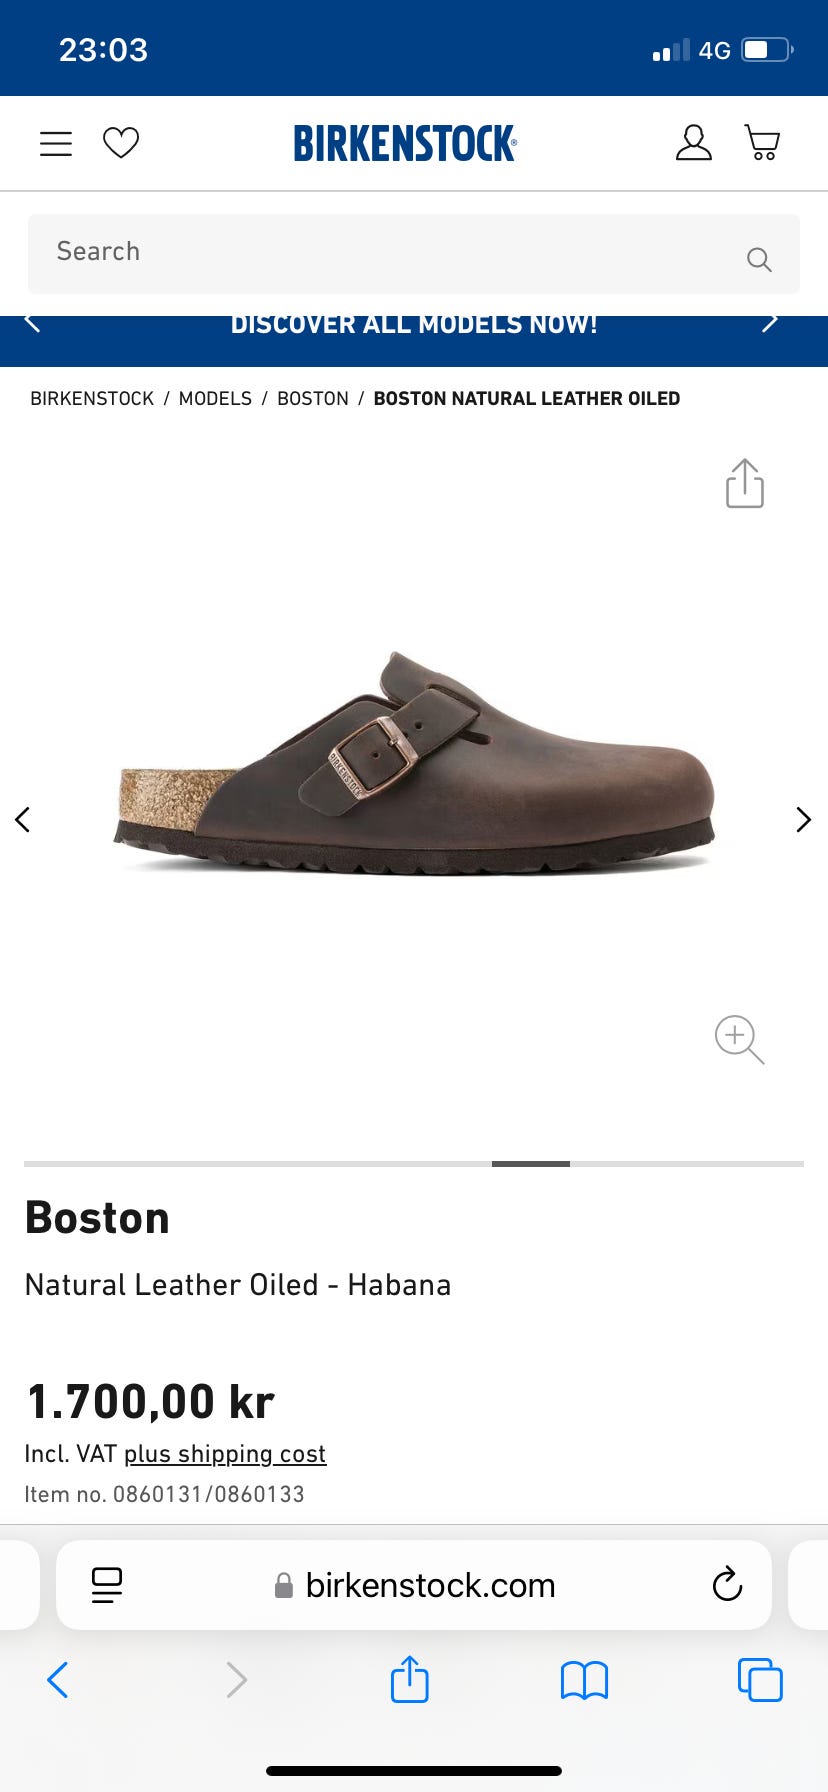
Task: Show next product image
Action: click(803, 820)
